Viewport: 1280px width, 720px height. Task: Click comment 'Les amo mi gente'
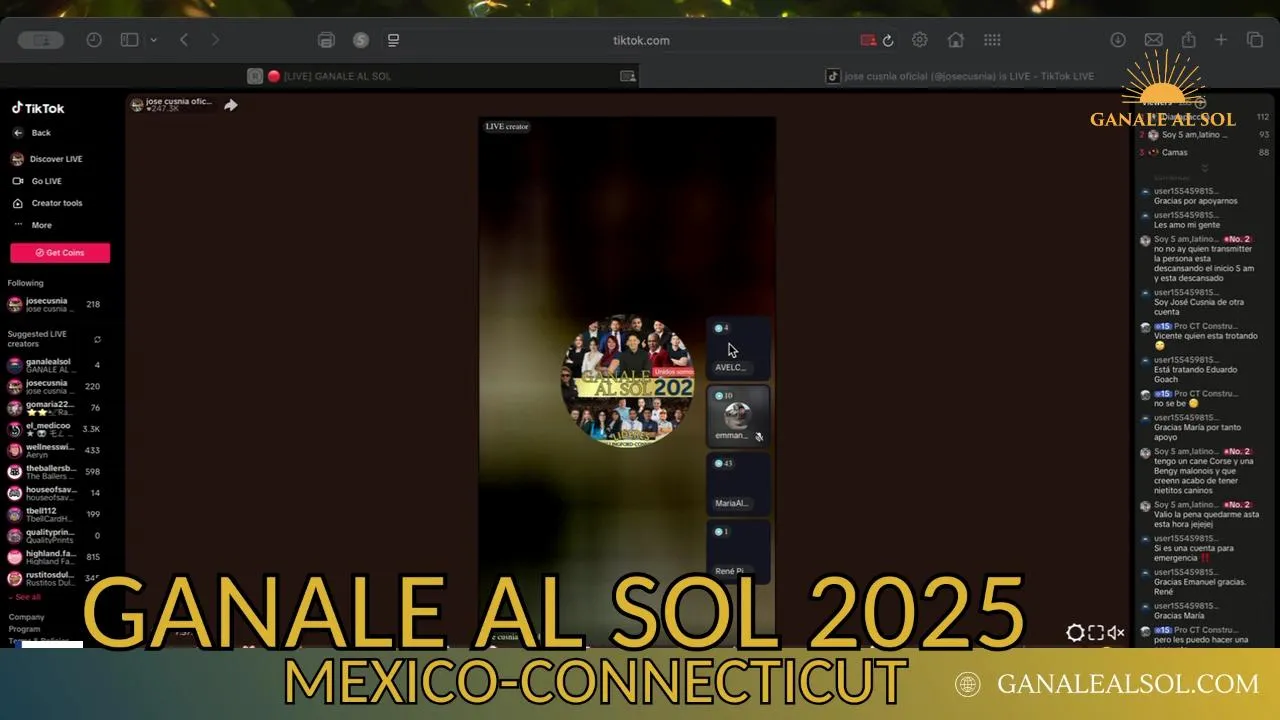(x=1187, y=225)
